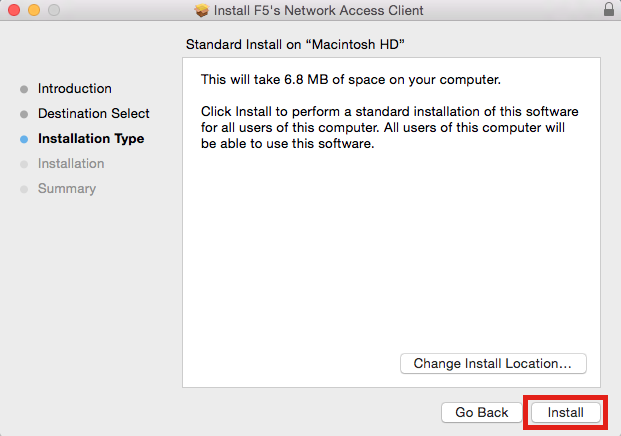
Task: Click the blue bullet beside Installation Type
Action: click(24, 139)
